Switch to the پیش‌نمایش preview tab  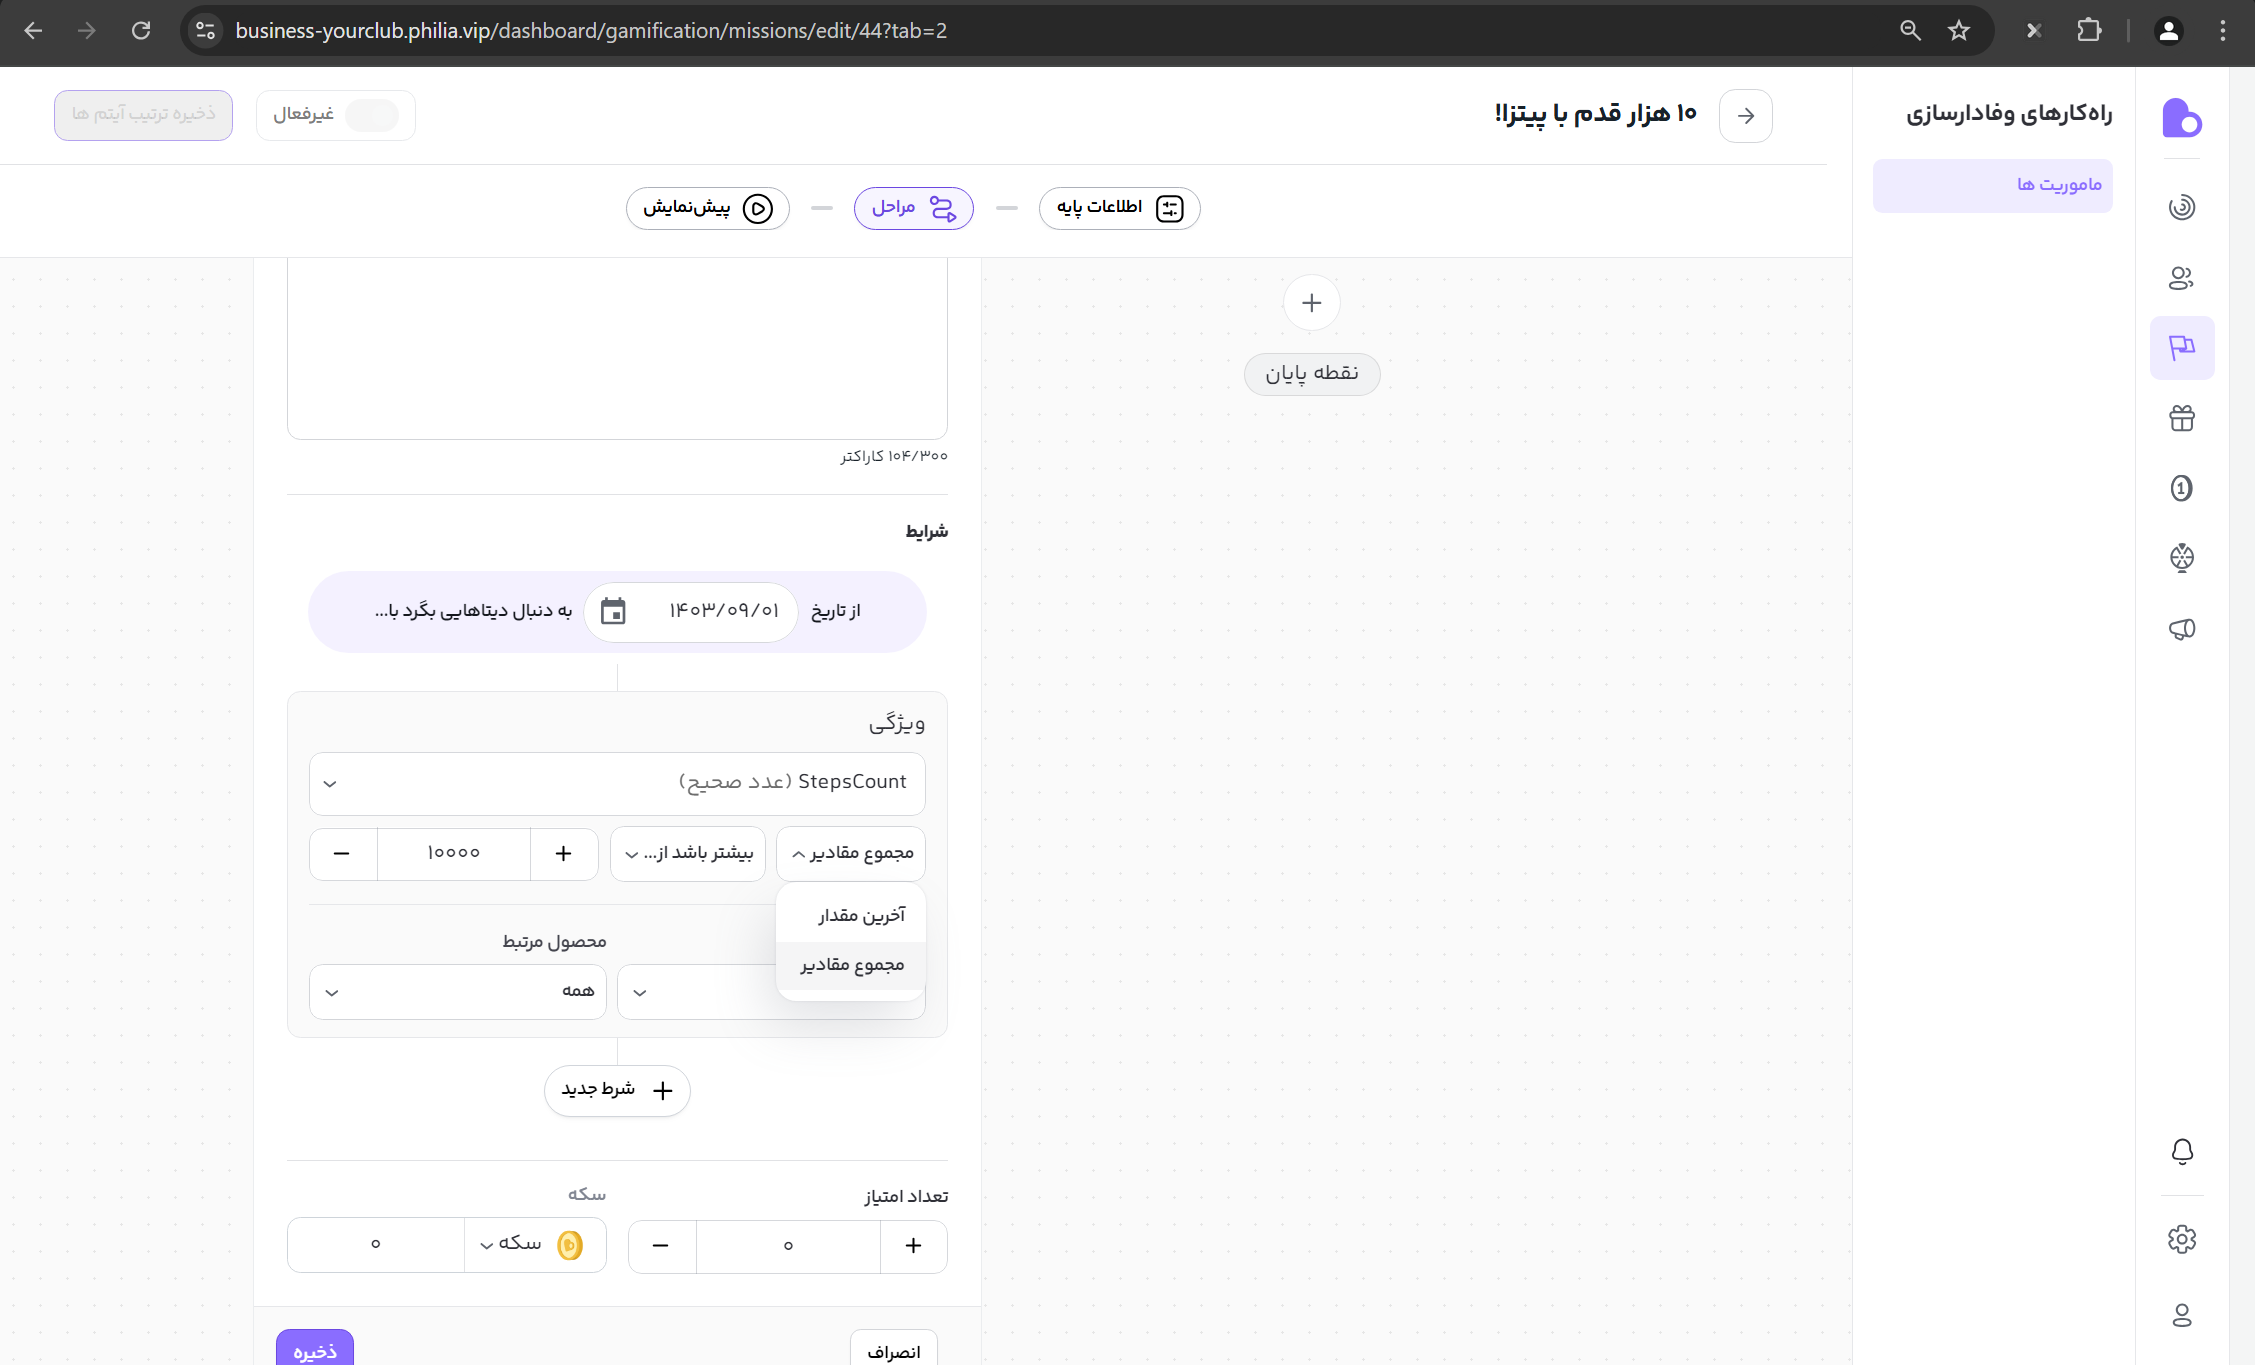click(707, 208)
